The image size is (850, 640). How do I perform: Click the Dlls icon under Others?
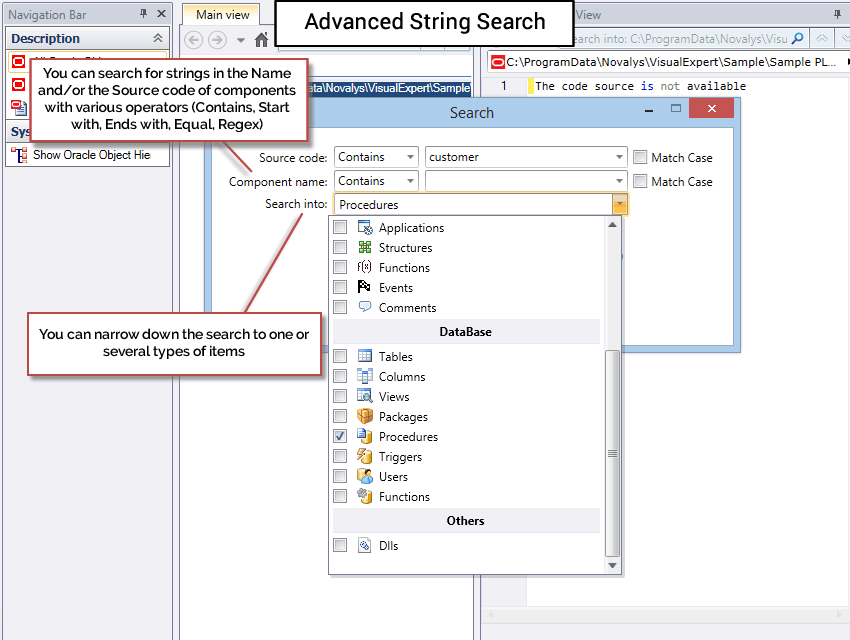[x=364, y=546]
